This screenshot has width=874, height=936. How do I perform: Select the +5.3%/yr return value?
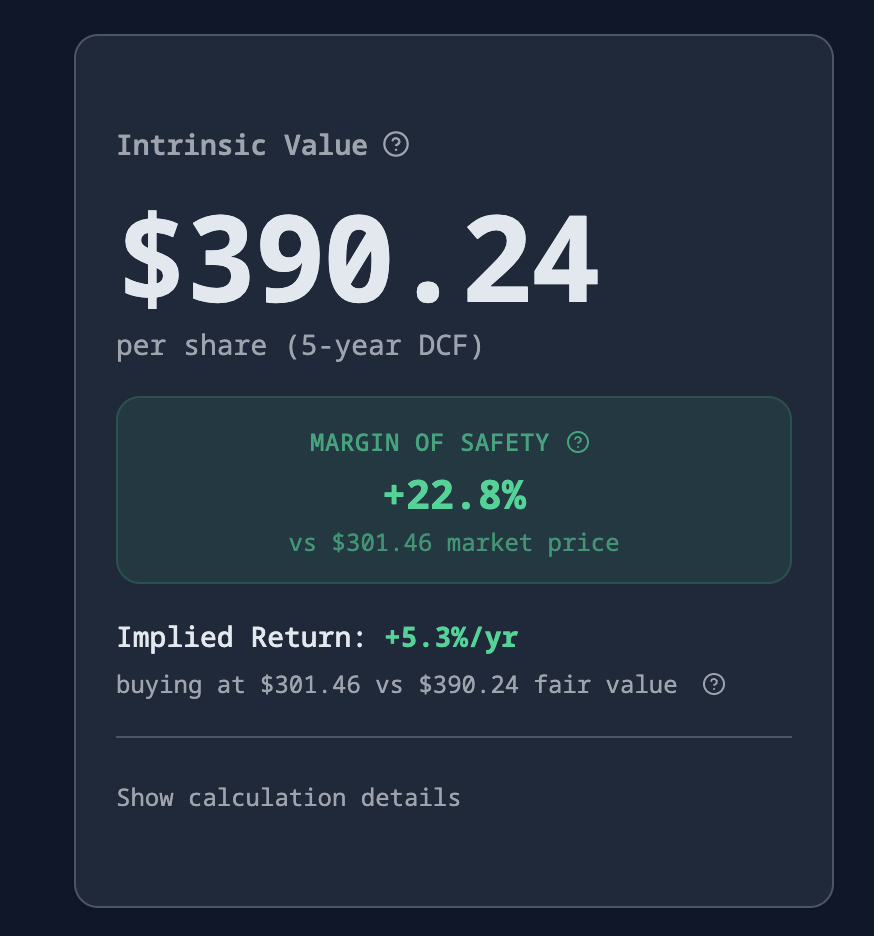[451, 638]
